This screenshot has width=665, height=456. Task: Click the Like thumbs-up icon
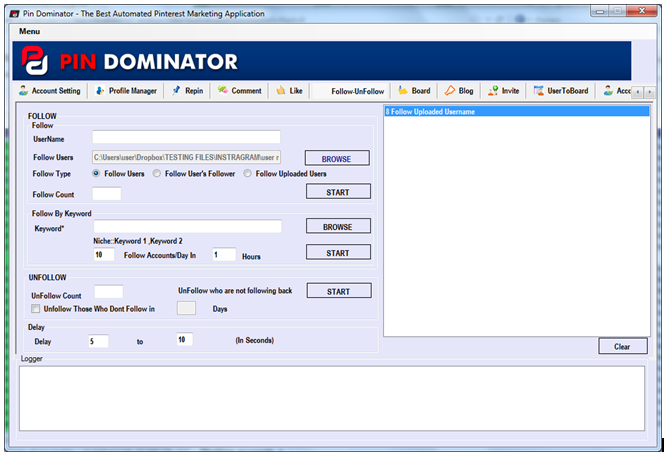[281, 90]
